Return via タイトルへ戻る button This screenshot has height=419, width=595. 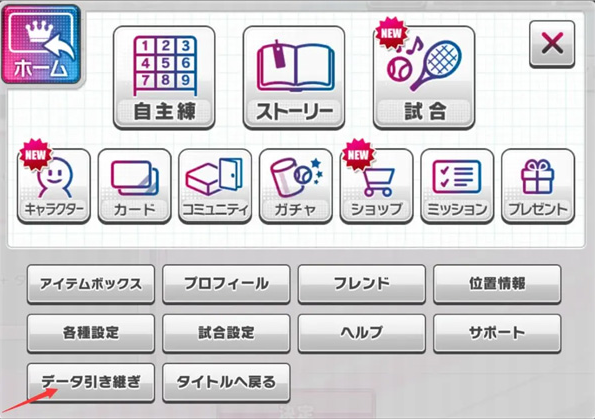(x=227, y=383)
